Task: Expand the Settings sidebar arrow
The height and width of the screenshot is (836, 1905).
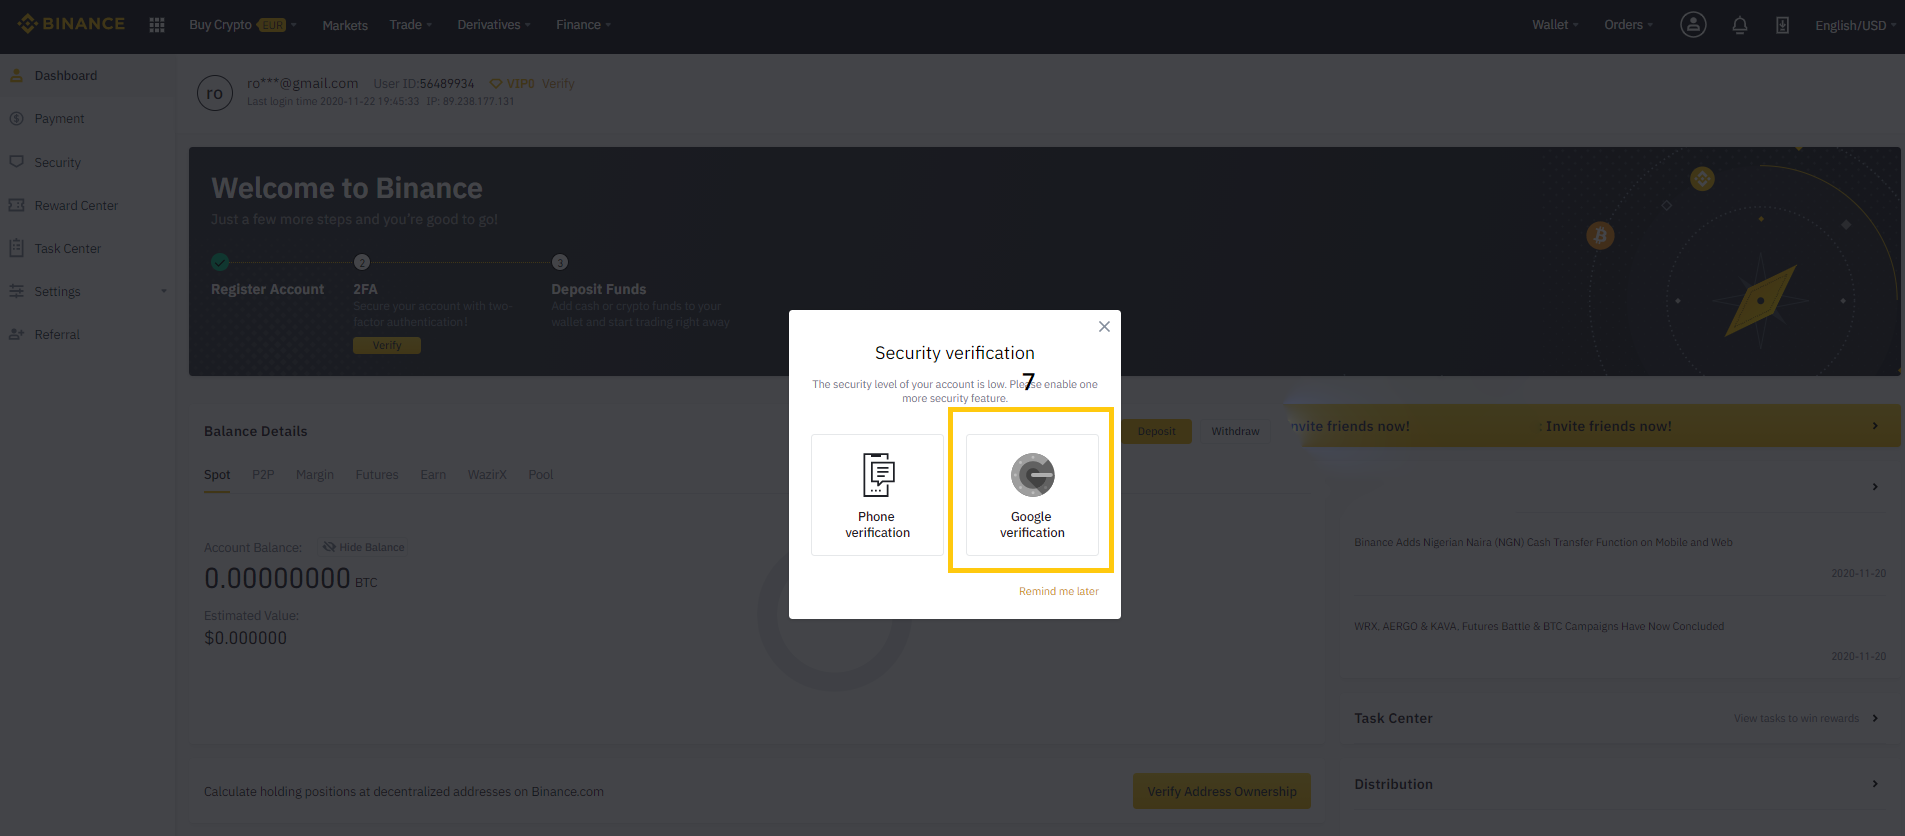Action: coord(164,292)
